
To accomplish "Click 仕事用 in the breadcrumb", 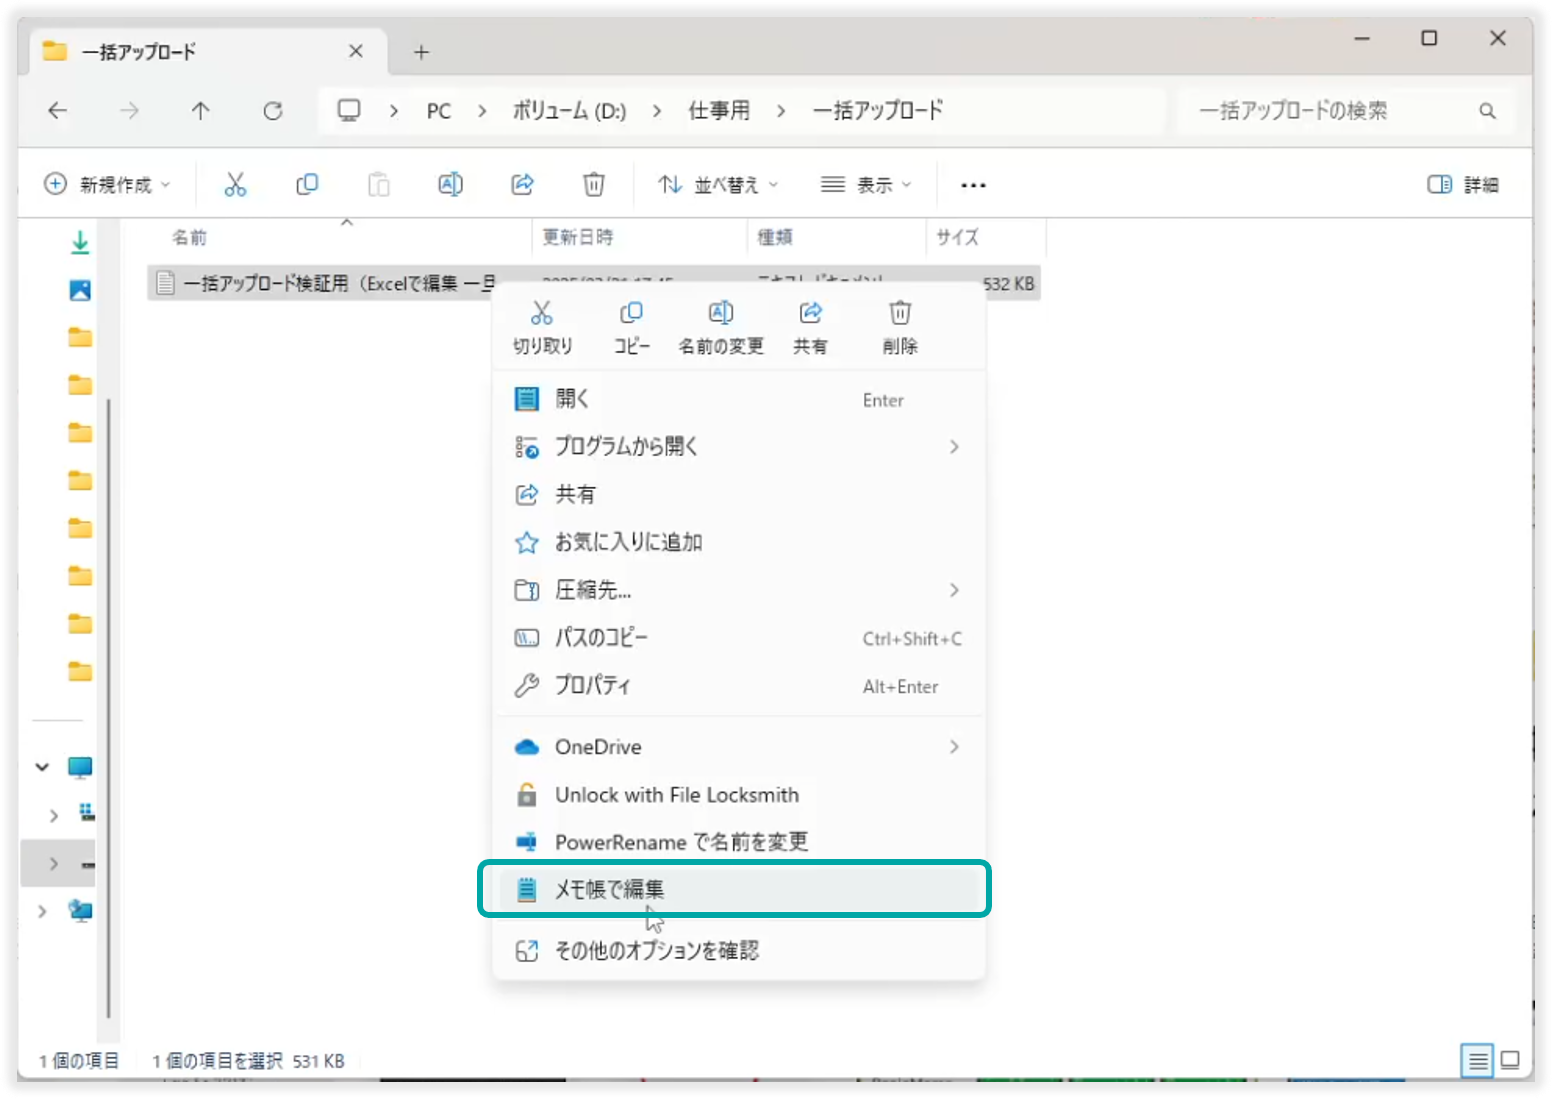I will click(719, 111).
